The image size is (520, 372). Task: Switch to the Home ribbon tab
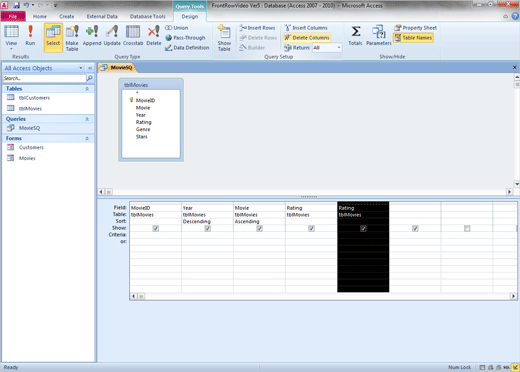pyautogui.click(x=40, y=16)
